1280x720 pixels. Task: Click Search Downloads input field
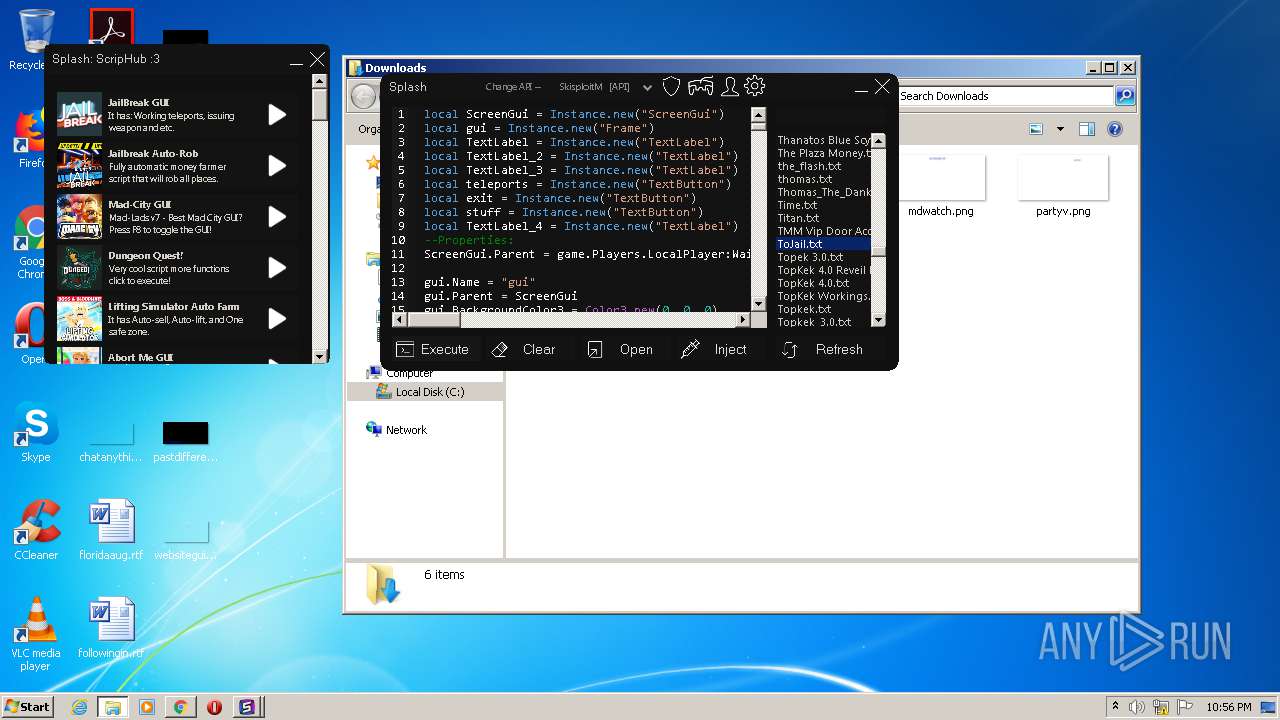pos(1004,96)
